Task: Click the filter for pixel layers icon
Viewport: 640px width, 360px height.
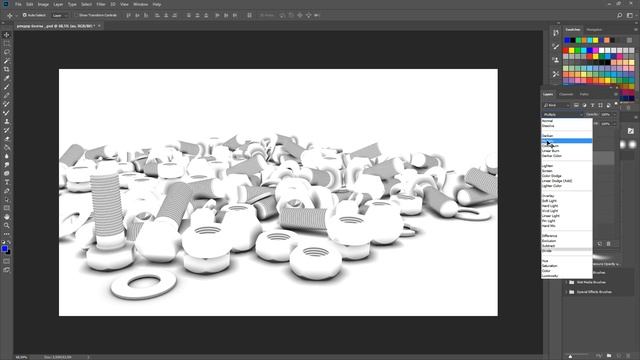Action: pyautogui.click(x=576, y=105)
